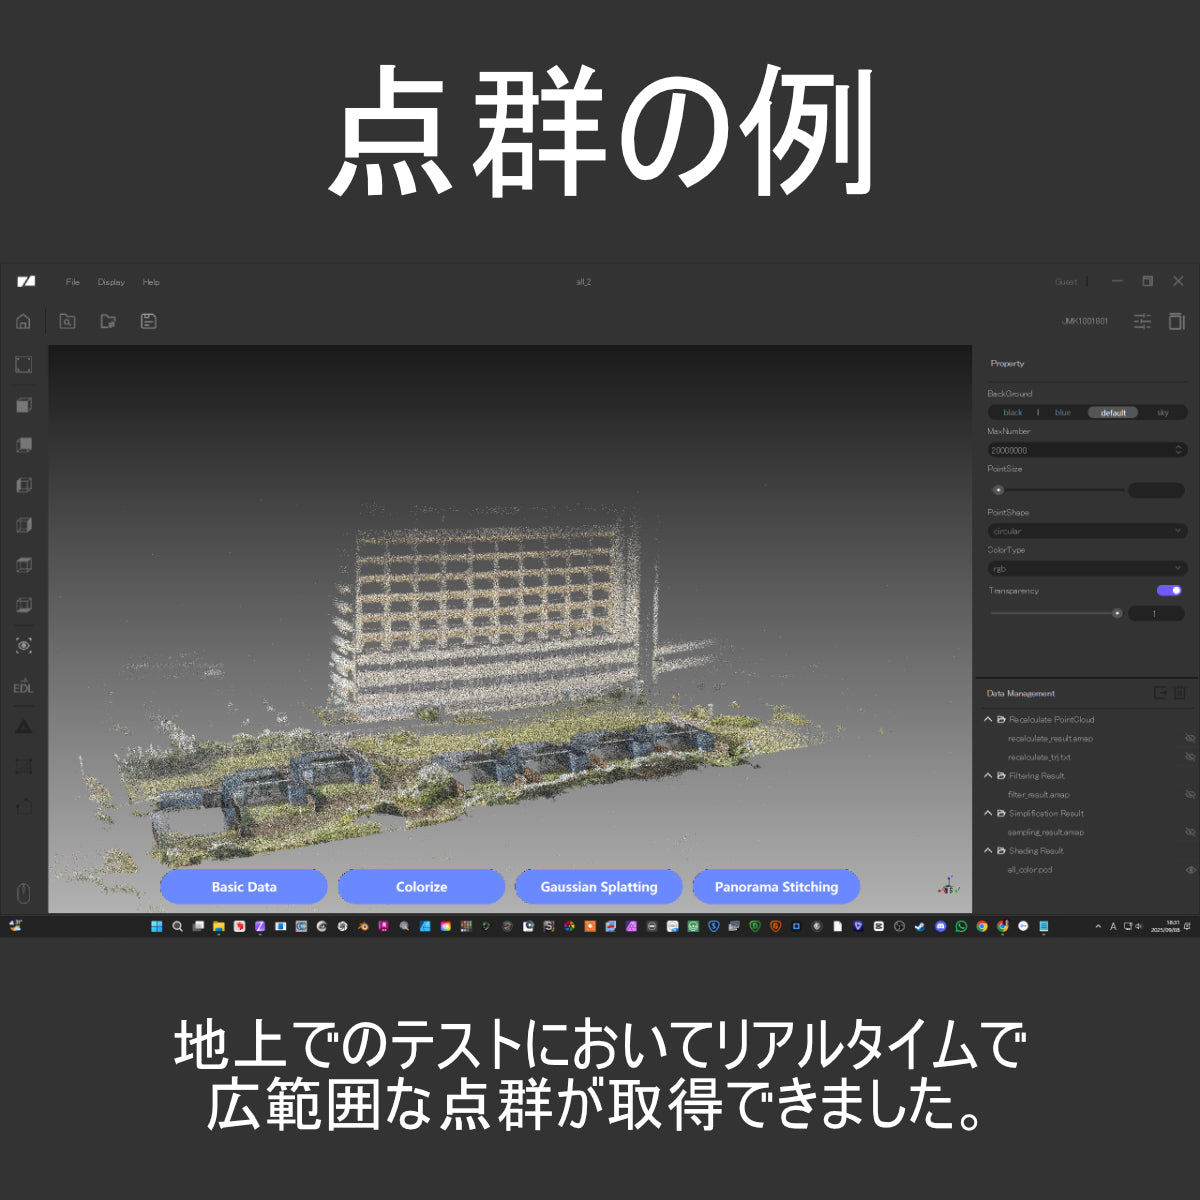
Task: Click the Home icon in the toolbar
Action: click(23, 321)
